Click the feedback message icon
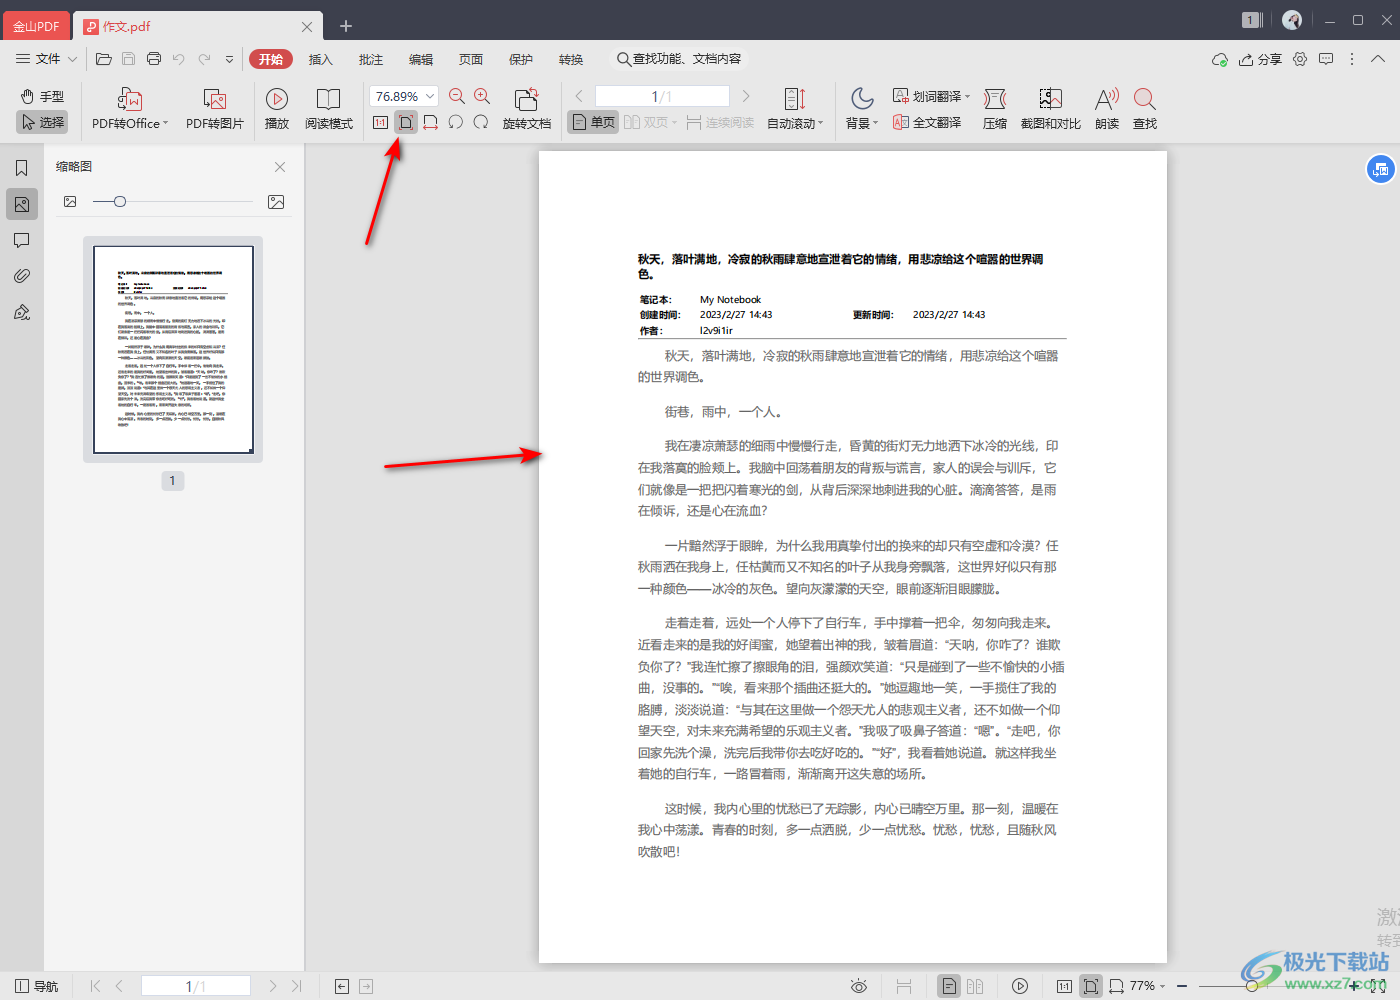The width and height of the screenshot is (1400, 1000). pos(1326,59)
